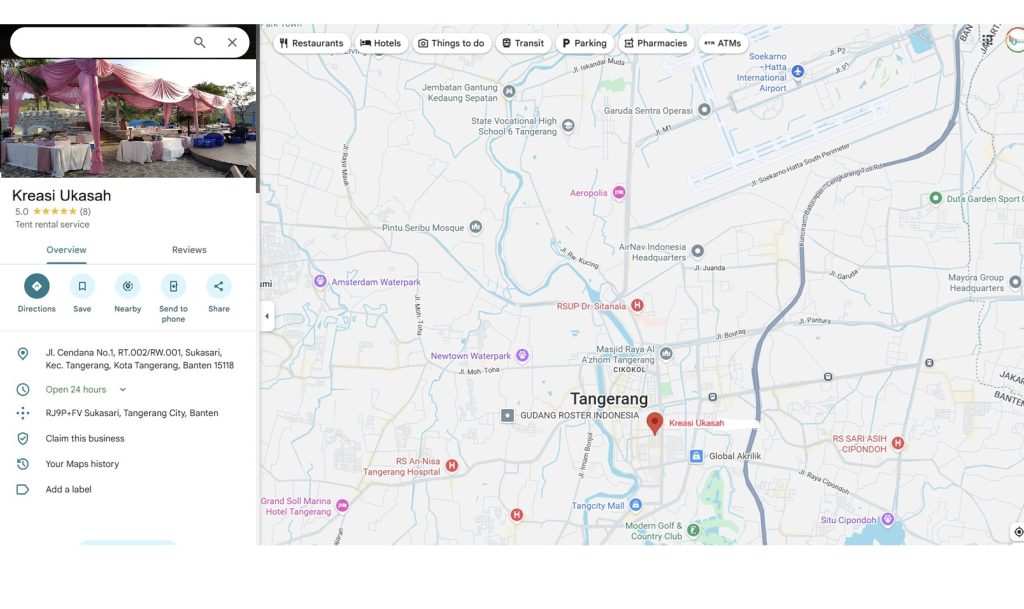Screen dimensions: 1024x609
Task: Click Soekarno-Hatta Airport plane marker
Action: click(797, 71)
